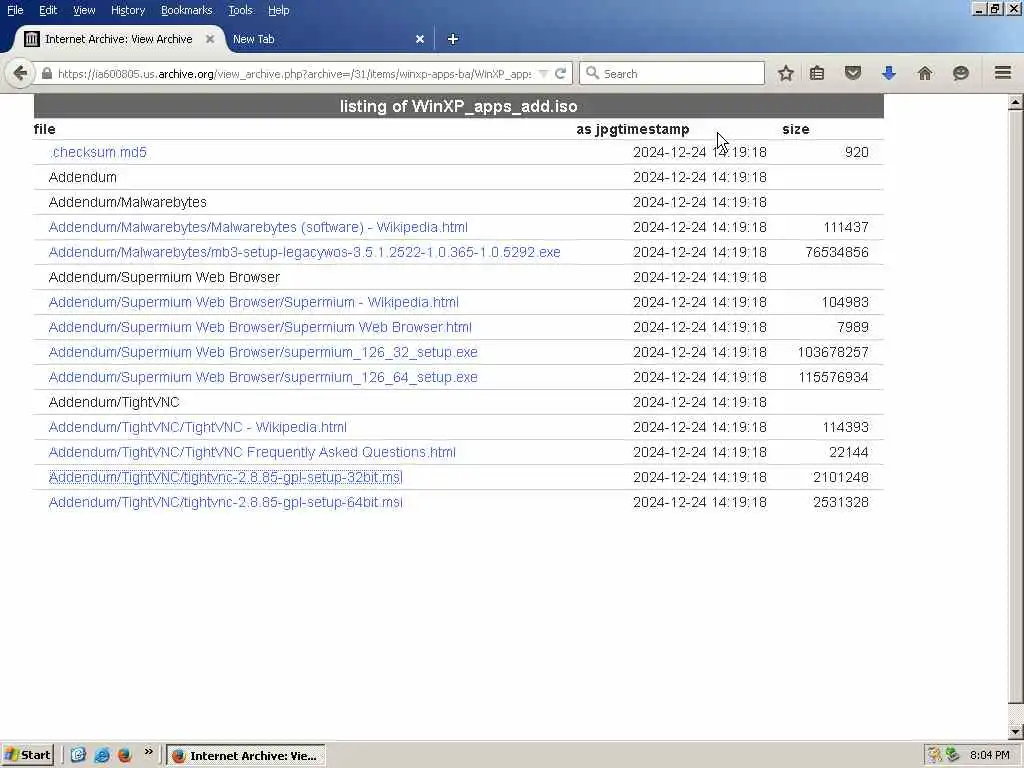
Task: Open the hamburger menu button
Action: coord(1002,73)
